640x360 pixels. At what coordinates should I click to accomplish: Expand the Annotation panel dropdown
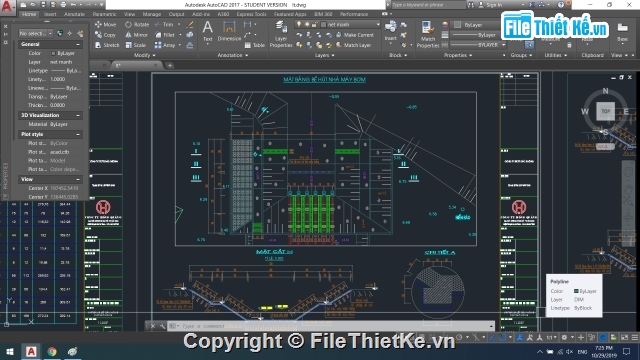tap(233, 55)
